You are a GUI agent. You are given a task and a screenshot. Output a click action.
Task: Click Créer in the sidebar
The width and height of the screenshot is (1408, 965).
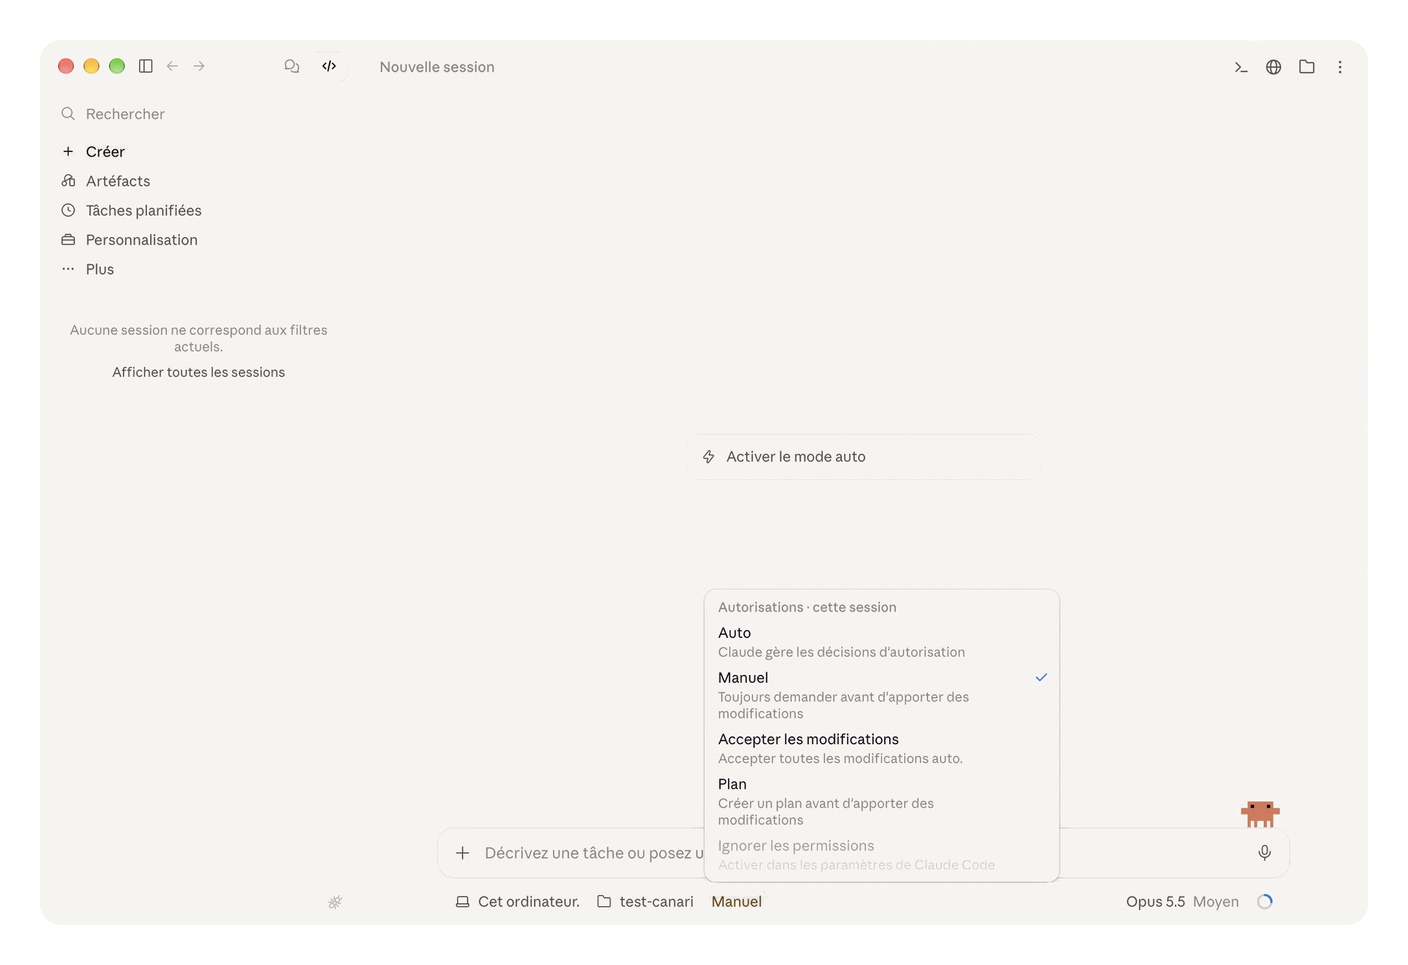point(199,152)
